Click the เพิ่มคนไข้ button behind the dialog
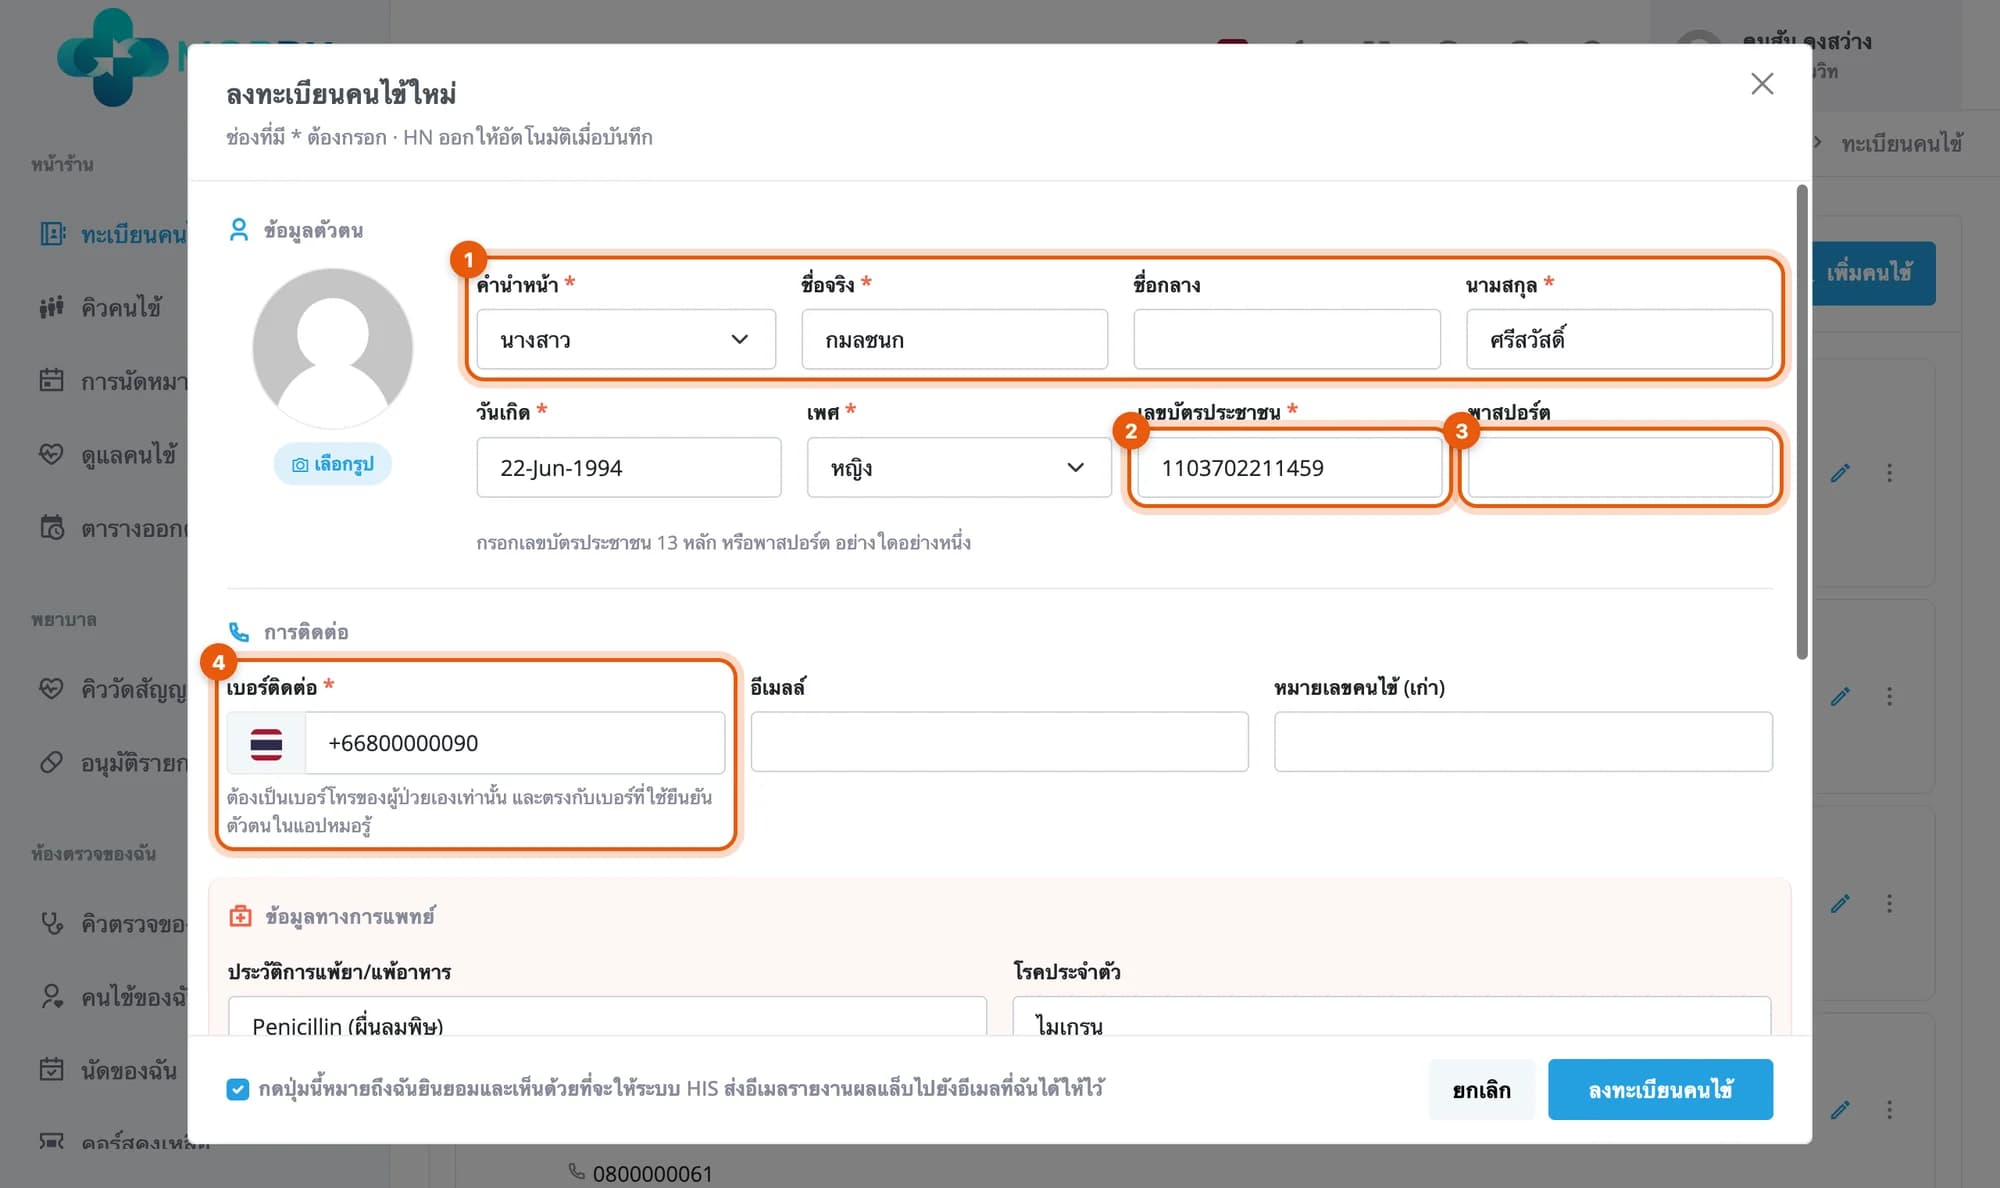Viewport: 2000px width, 1188px height. click(x=1873, y=273)
